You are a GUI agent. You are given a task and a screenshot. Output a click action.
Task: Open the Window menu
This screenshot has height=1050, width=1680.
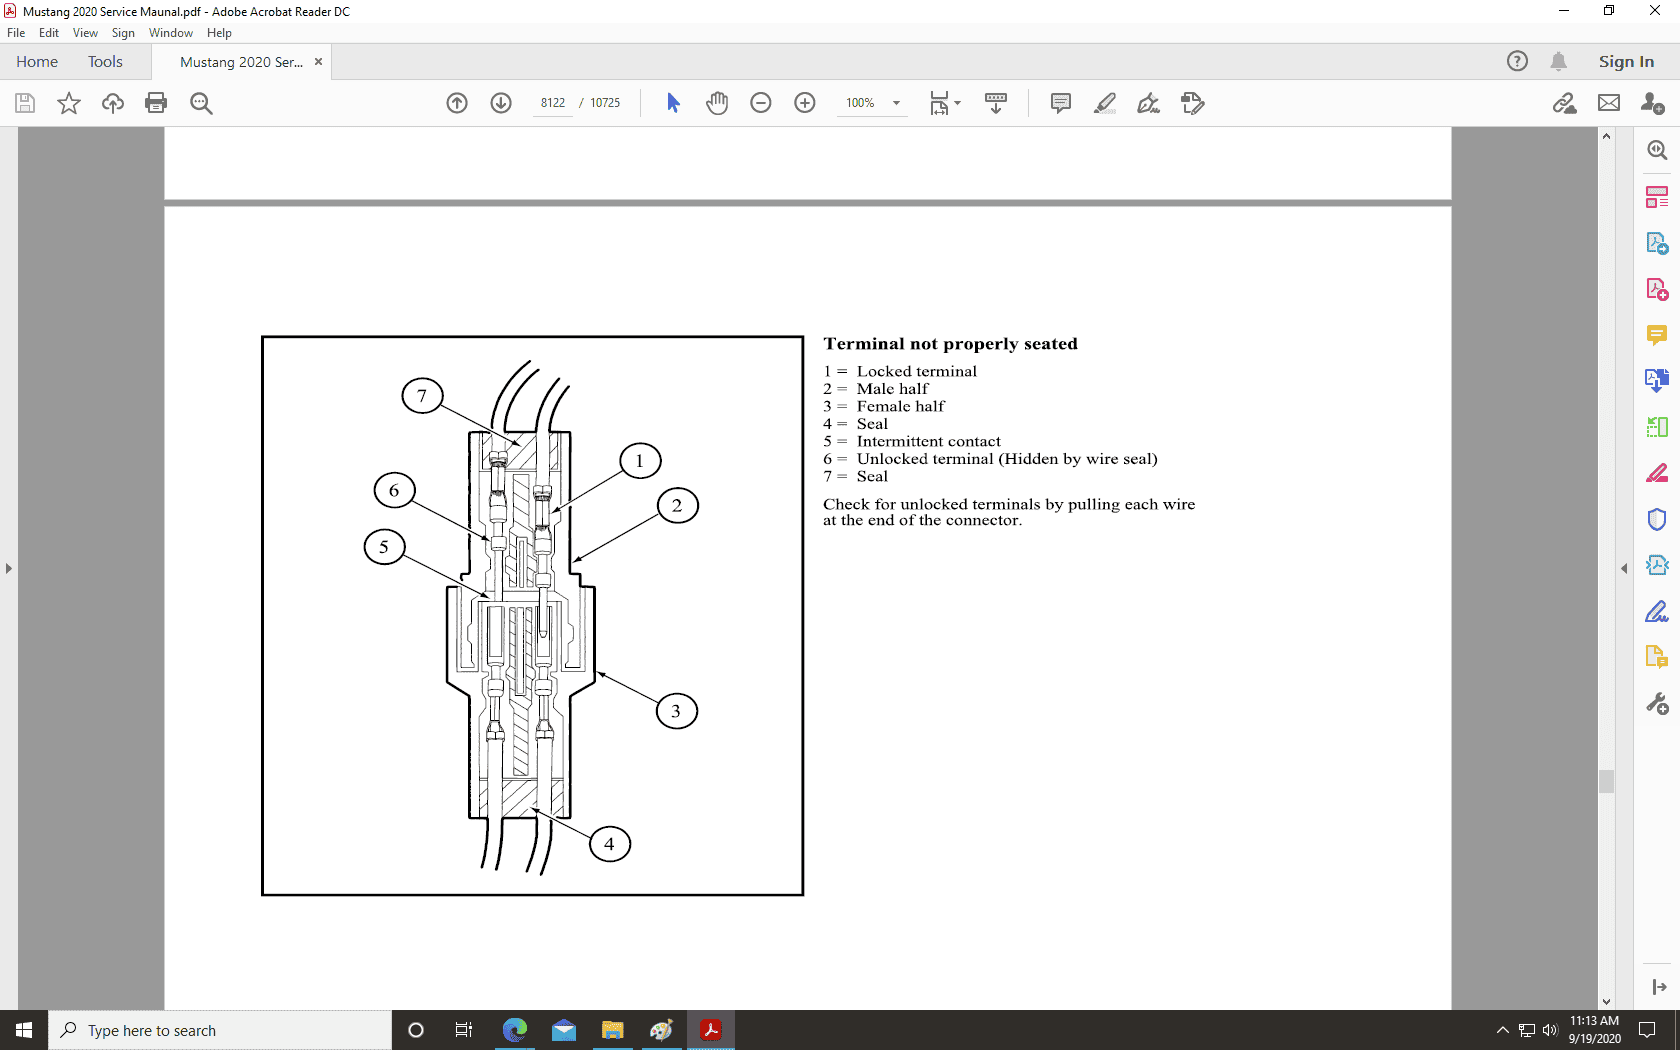(x=171, y=33)
